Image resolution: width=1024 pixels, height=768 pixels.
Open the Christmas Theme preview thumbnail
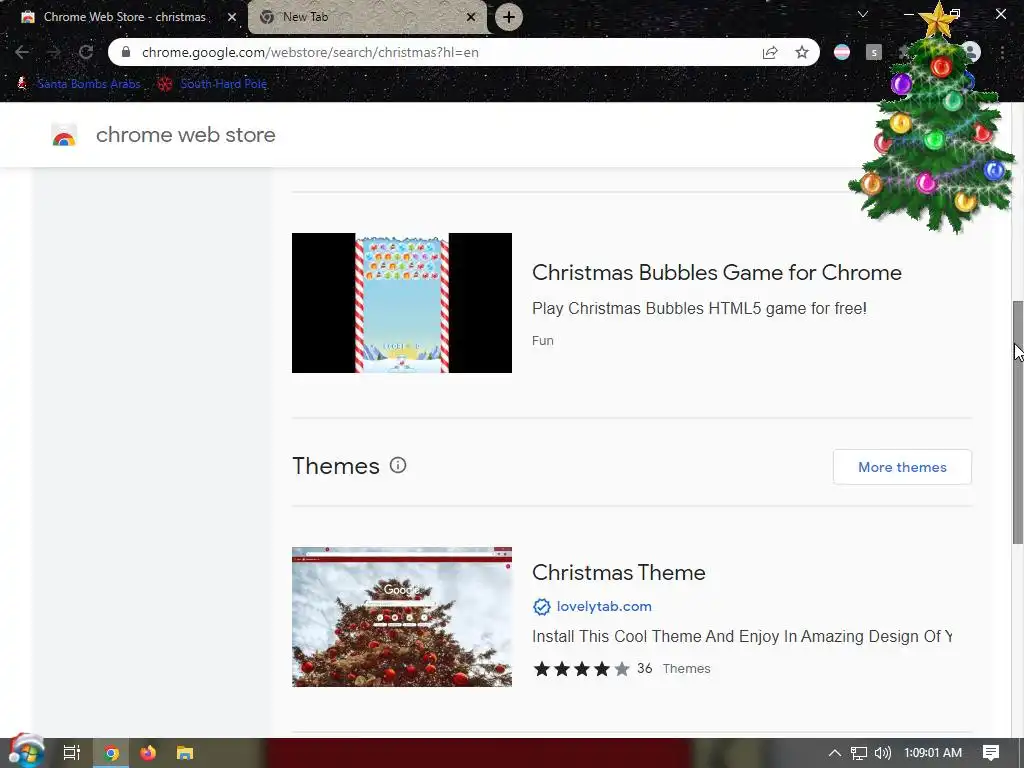point(402,617)
